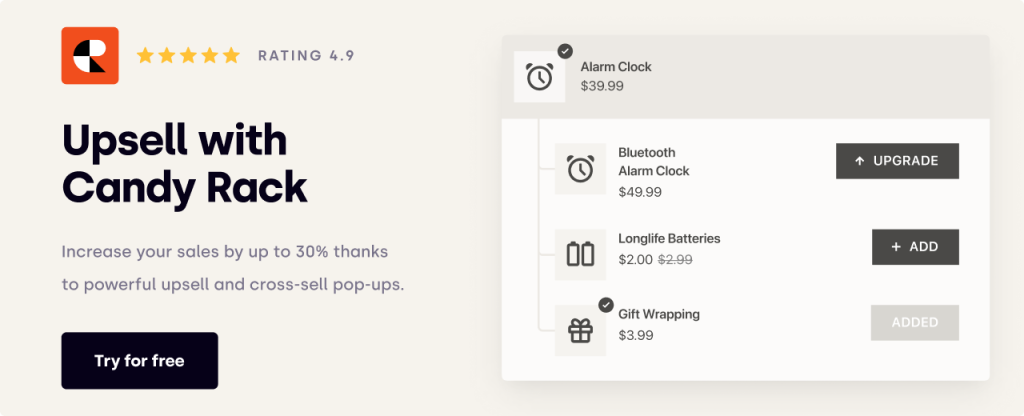Click the first yellow rating star

[x=145, y=56]
